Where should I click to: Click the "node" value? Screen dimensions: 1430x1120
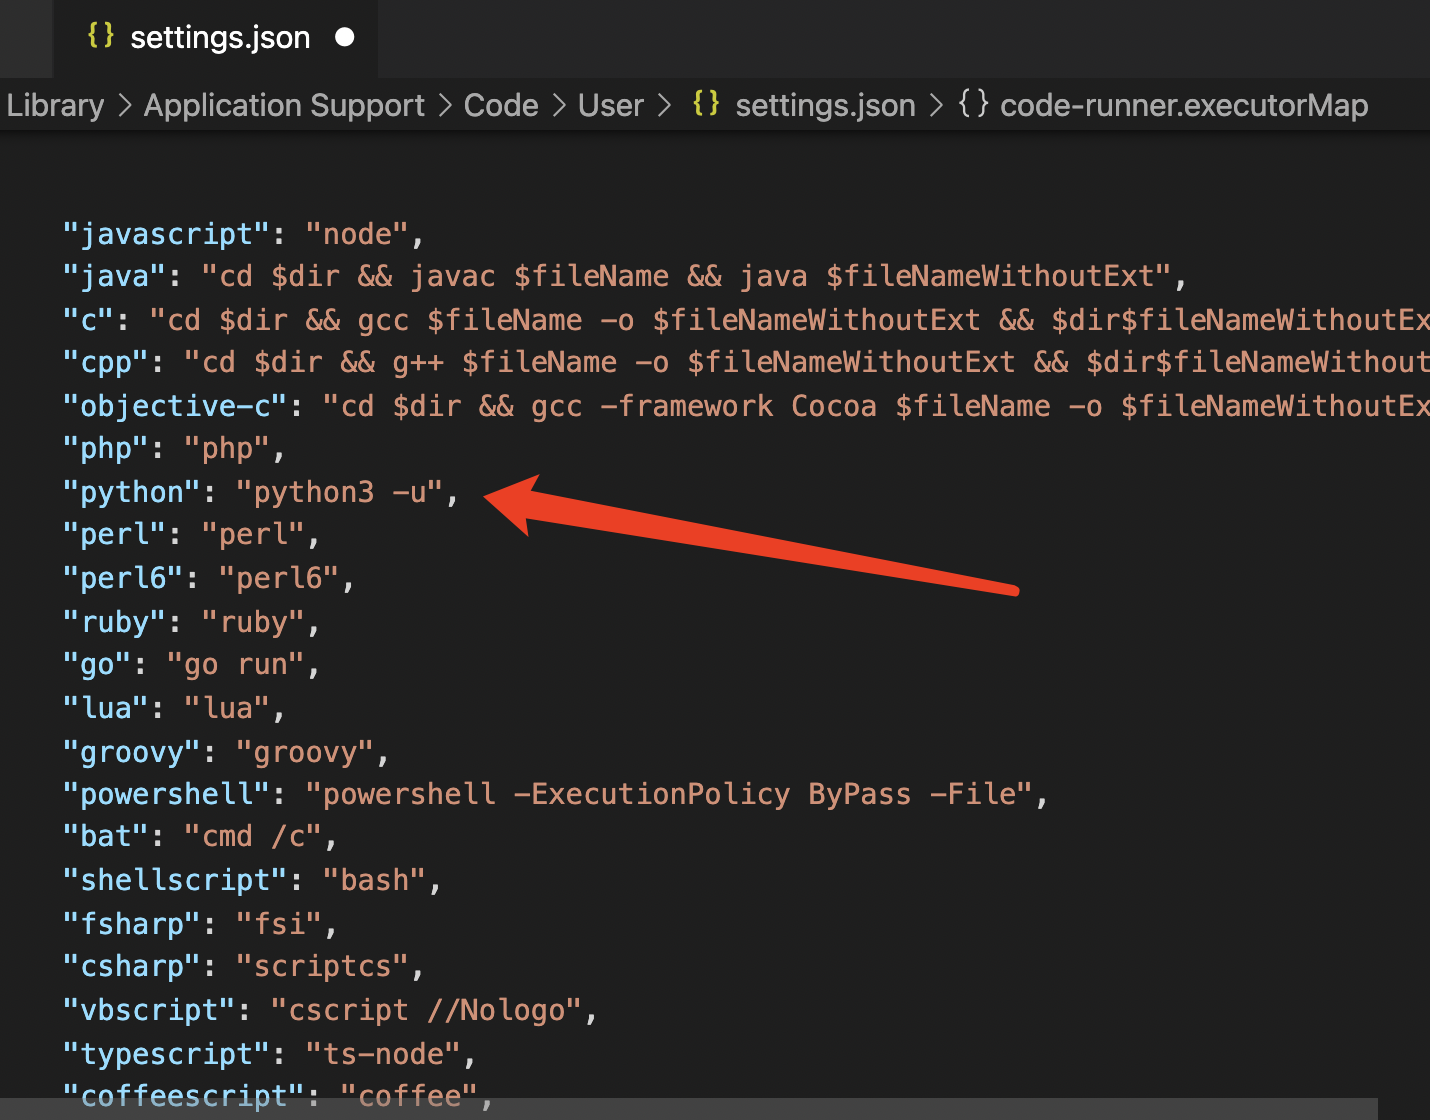[357, 234]
